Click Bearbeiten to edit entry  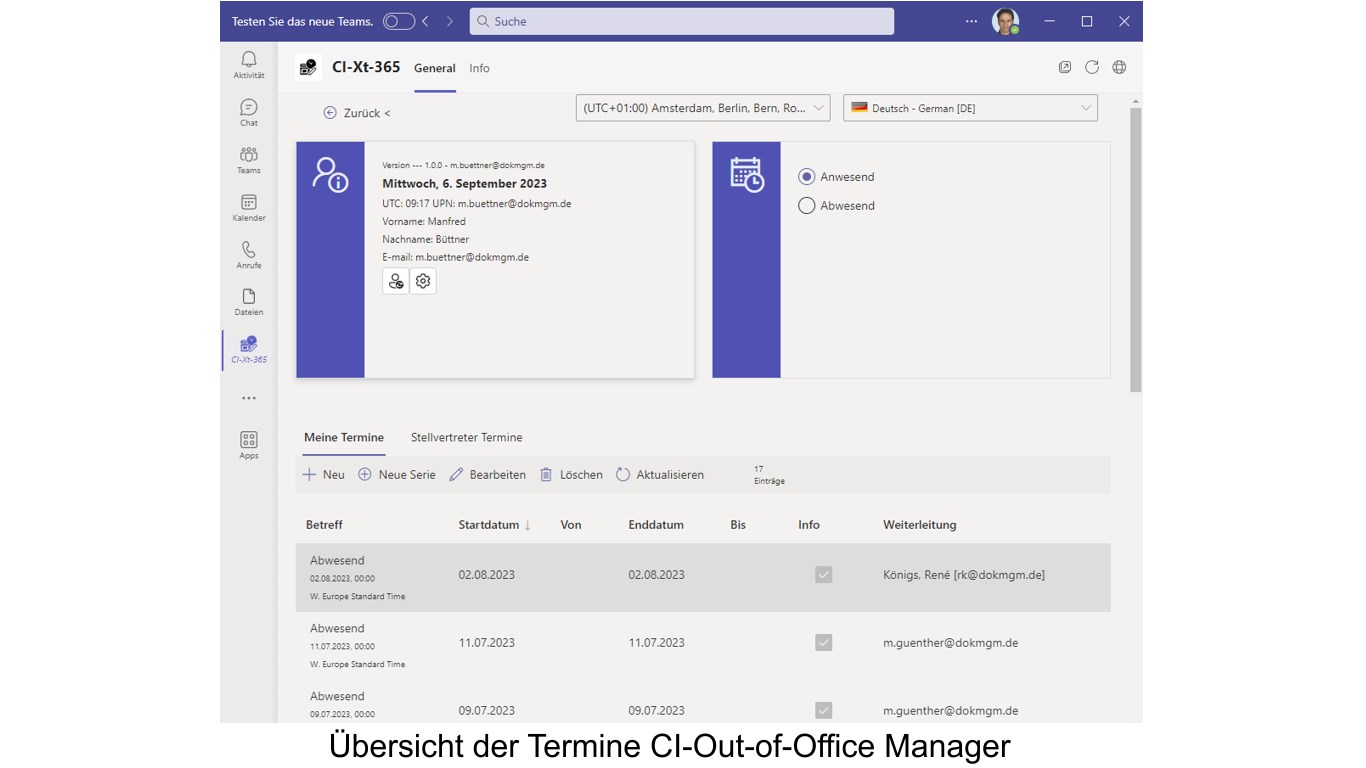pos(487,475)
